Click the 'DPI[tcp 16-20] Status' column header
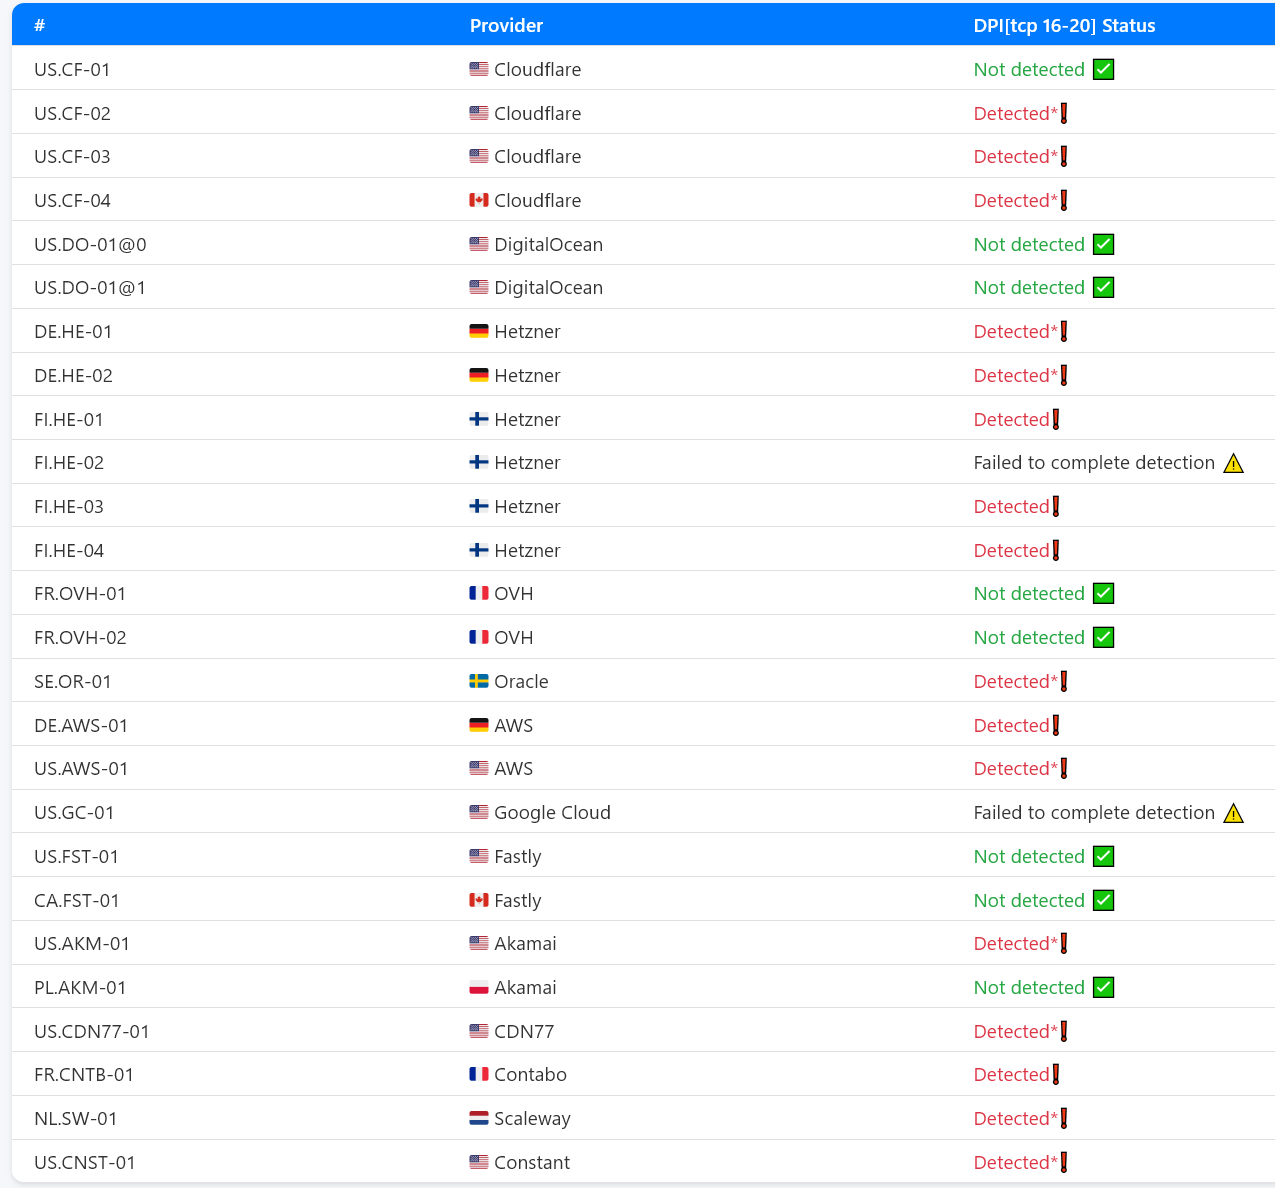Screen dimensions: 1275x1188 pos(1064,25)
